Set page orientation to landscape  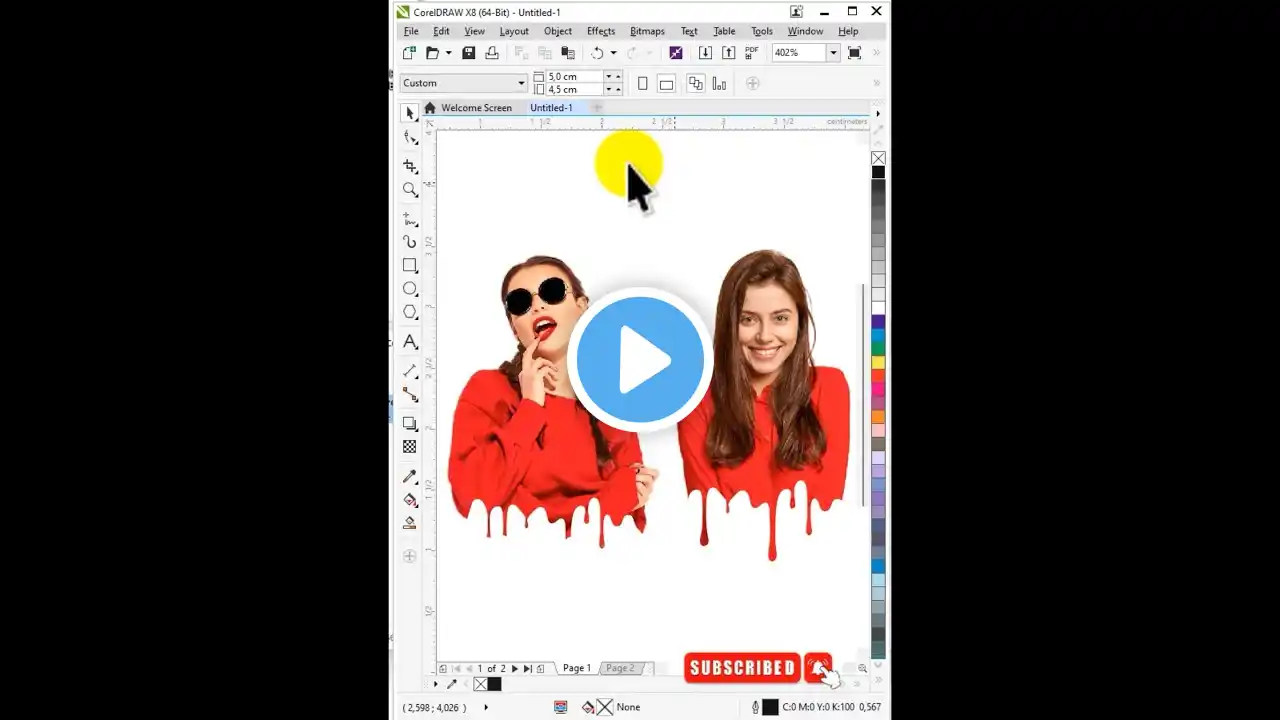[666, 84]
